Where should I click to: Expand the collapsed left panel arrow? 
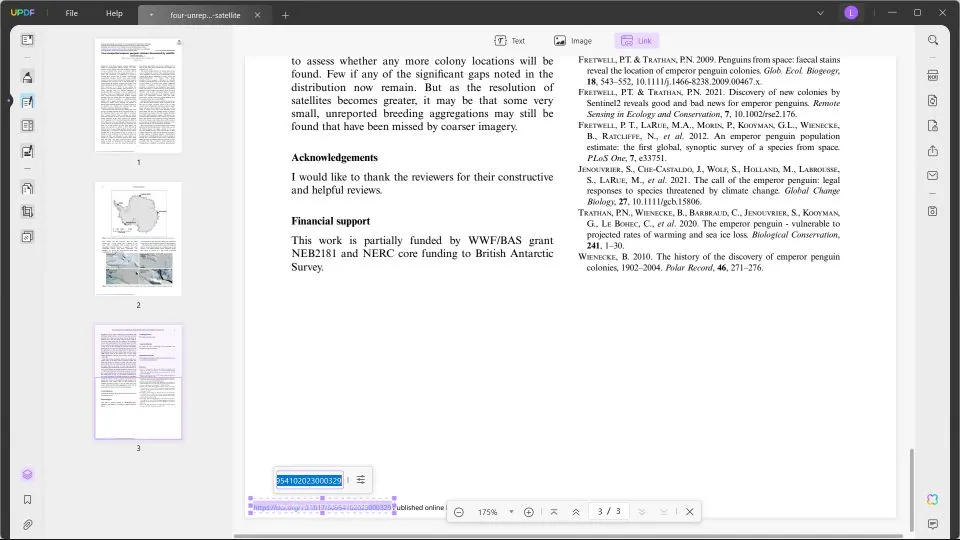click(x=9, y=100)
